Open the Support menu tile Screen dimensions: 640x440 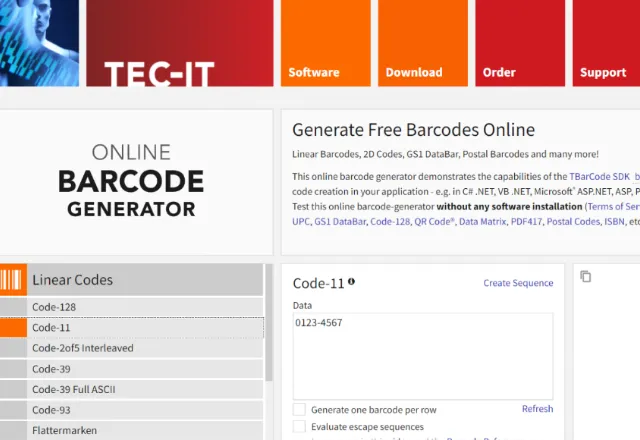click(x=606, y=43)
